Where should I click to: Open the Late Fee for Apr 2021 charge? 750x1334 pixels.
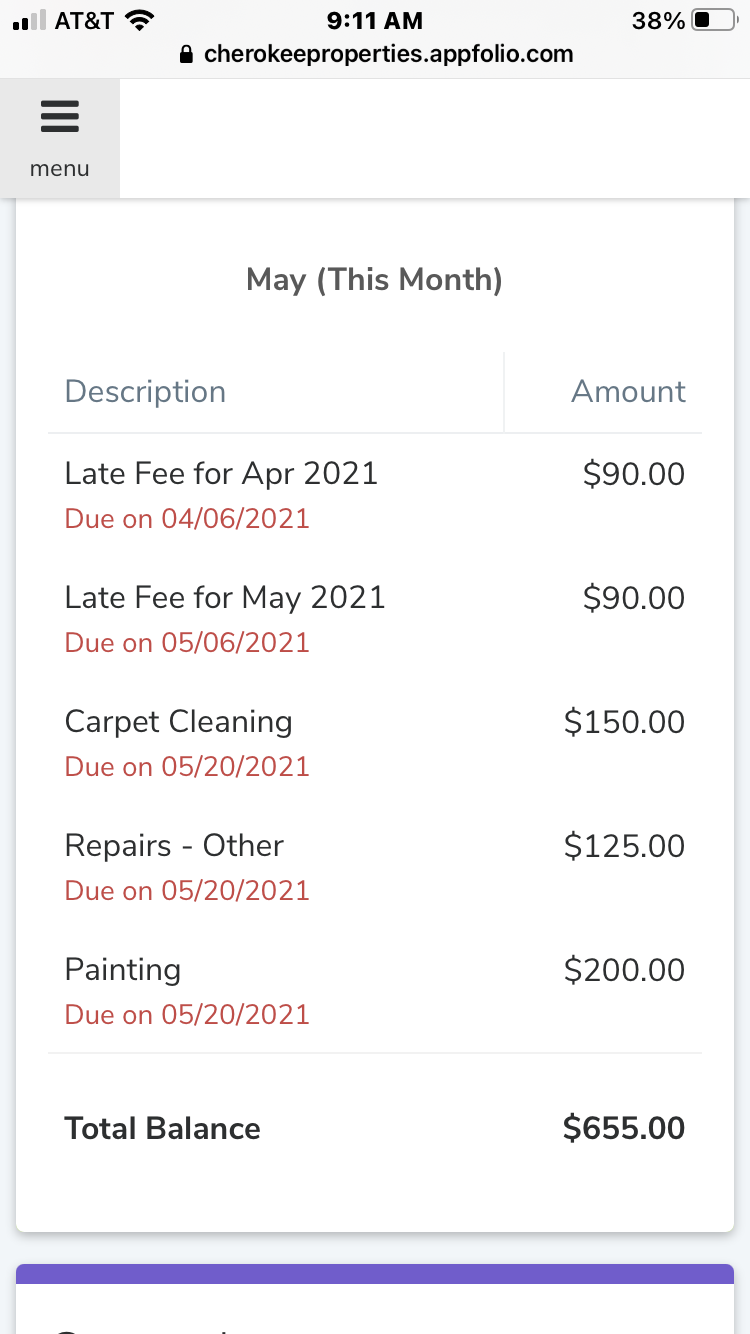[375, 495]
